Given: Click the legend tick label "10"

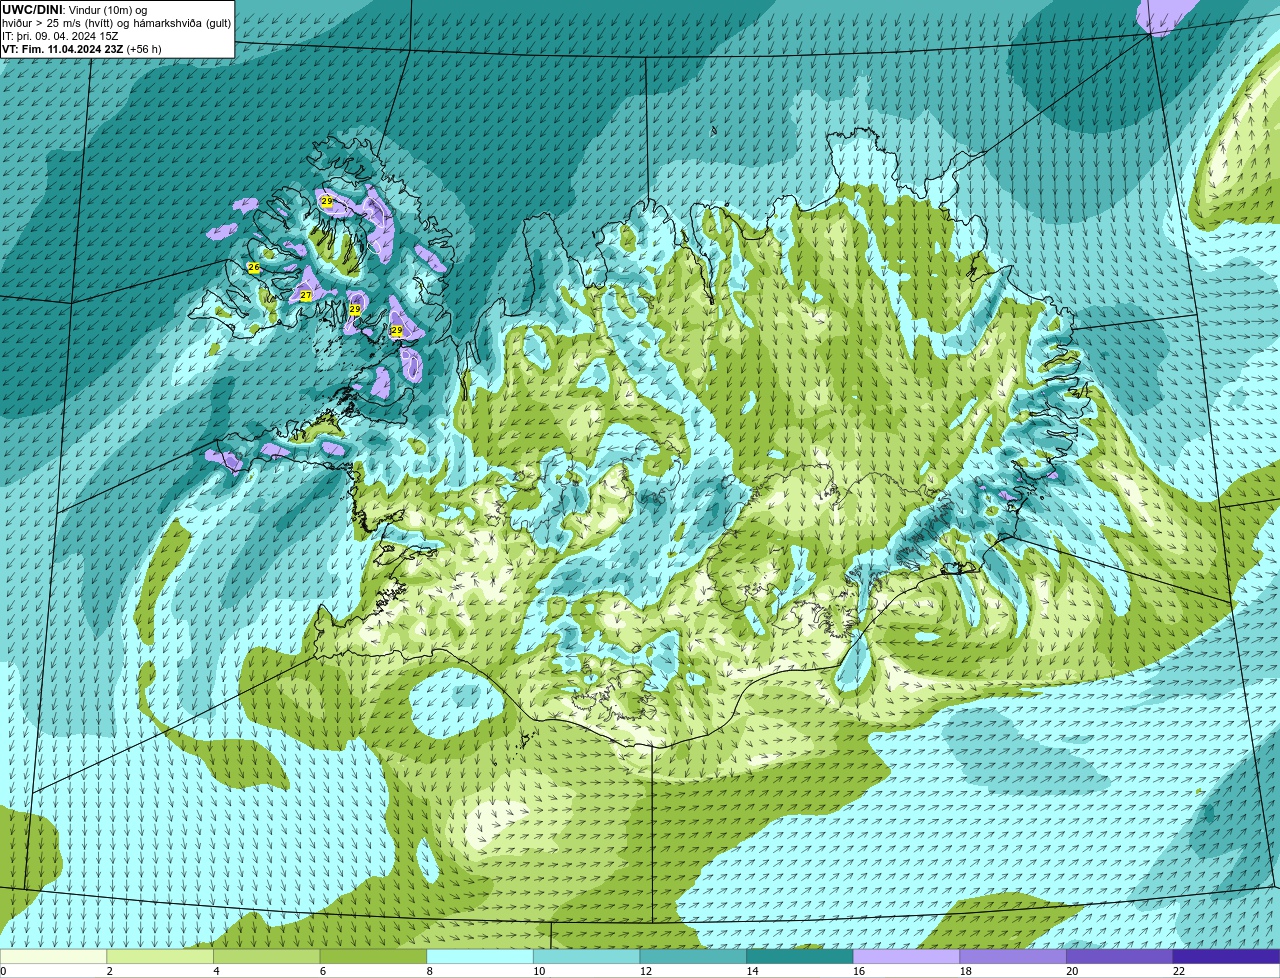Looking at the screenshot, I should point(539,971).
